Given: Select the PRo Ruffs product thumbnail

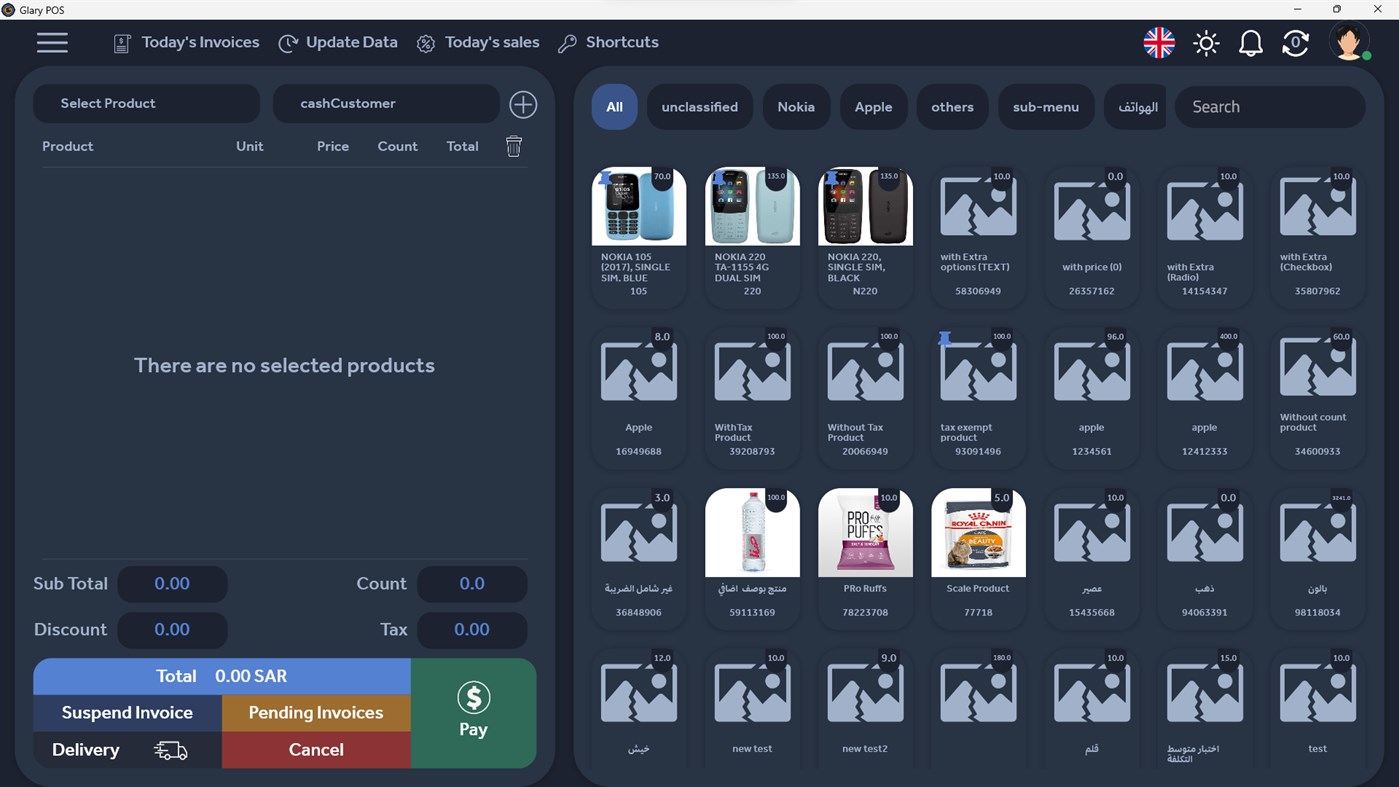Looking at the screenshot, I should tap(864, 531).
